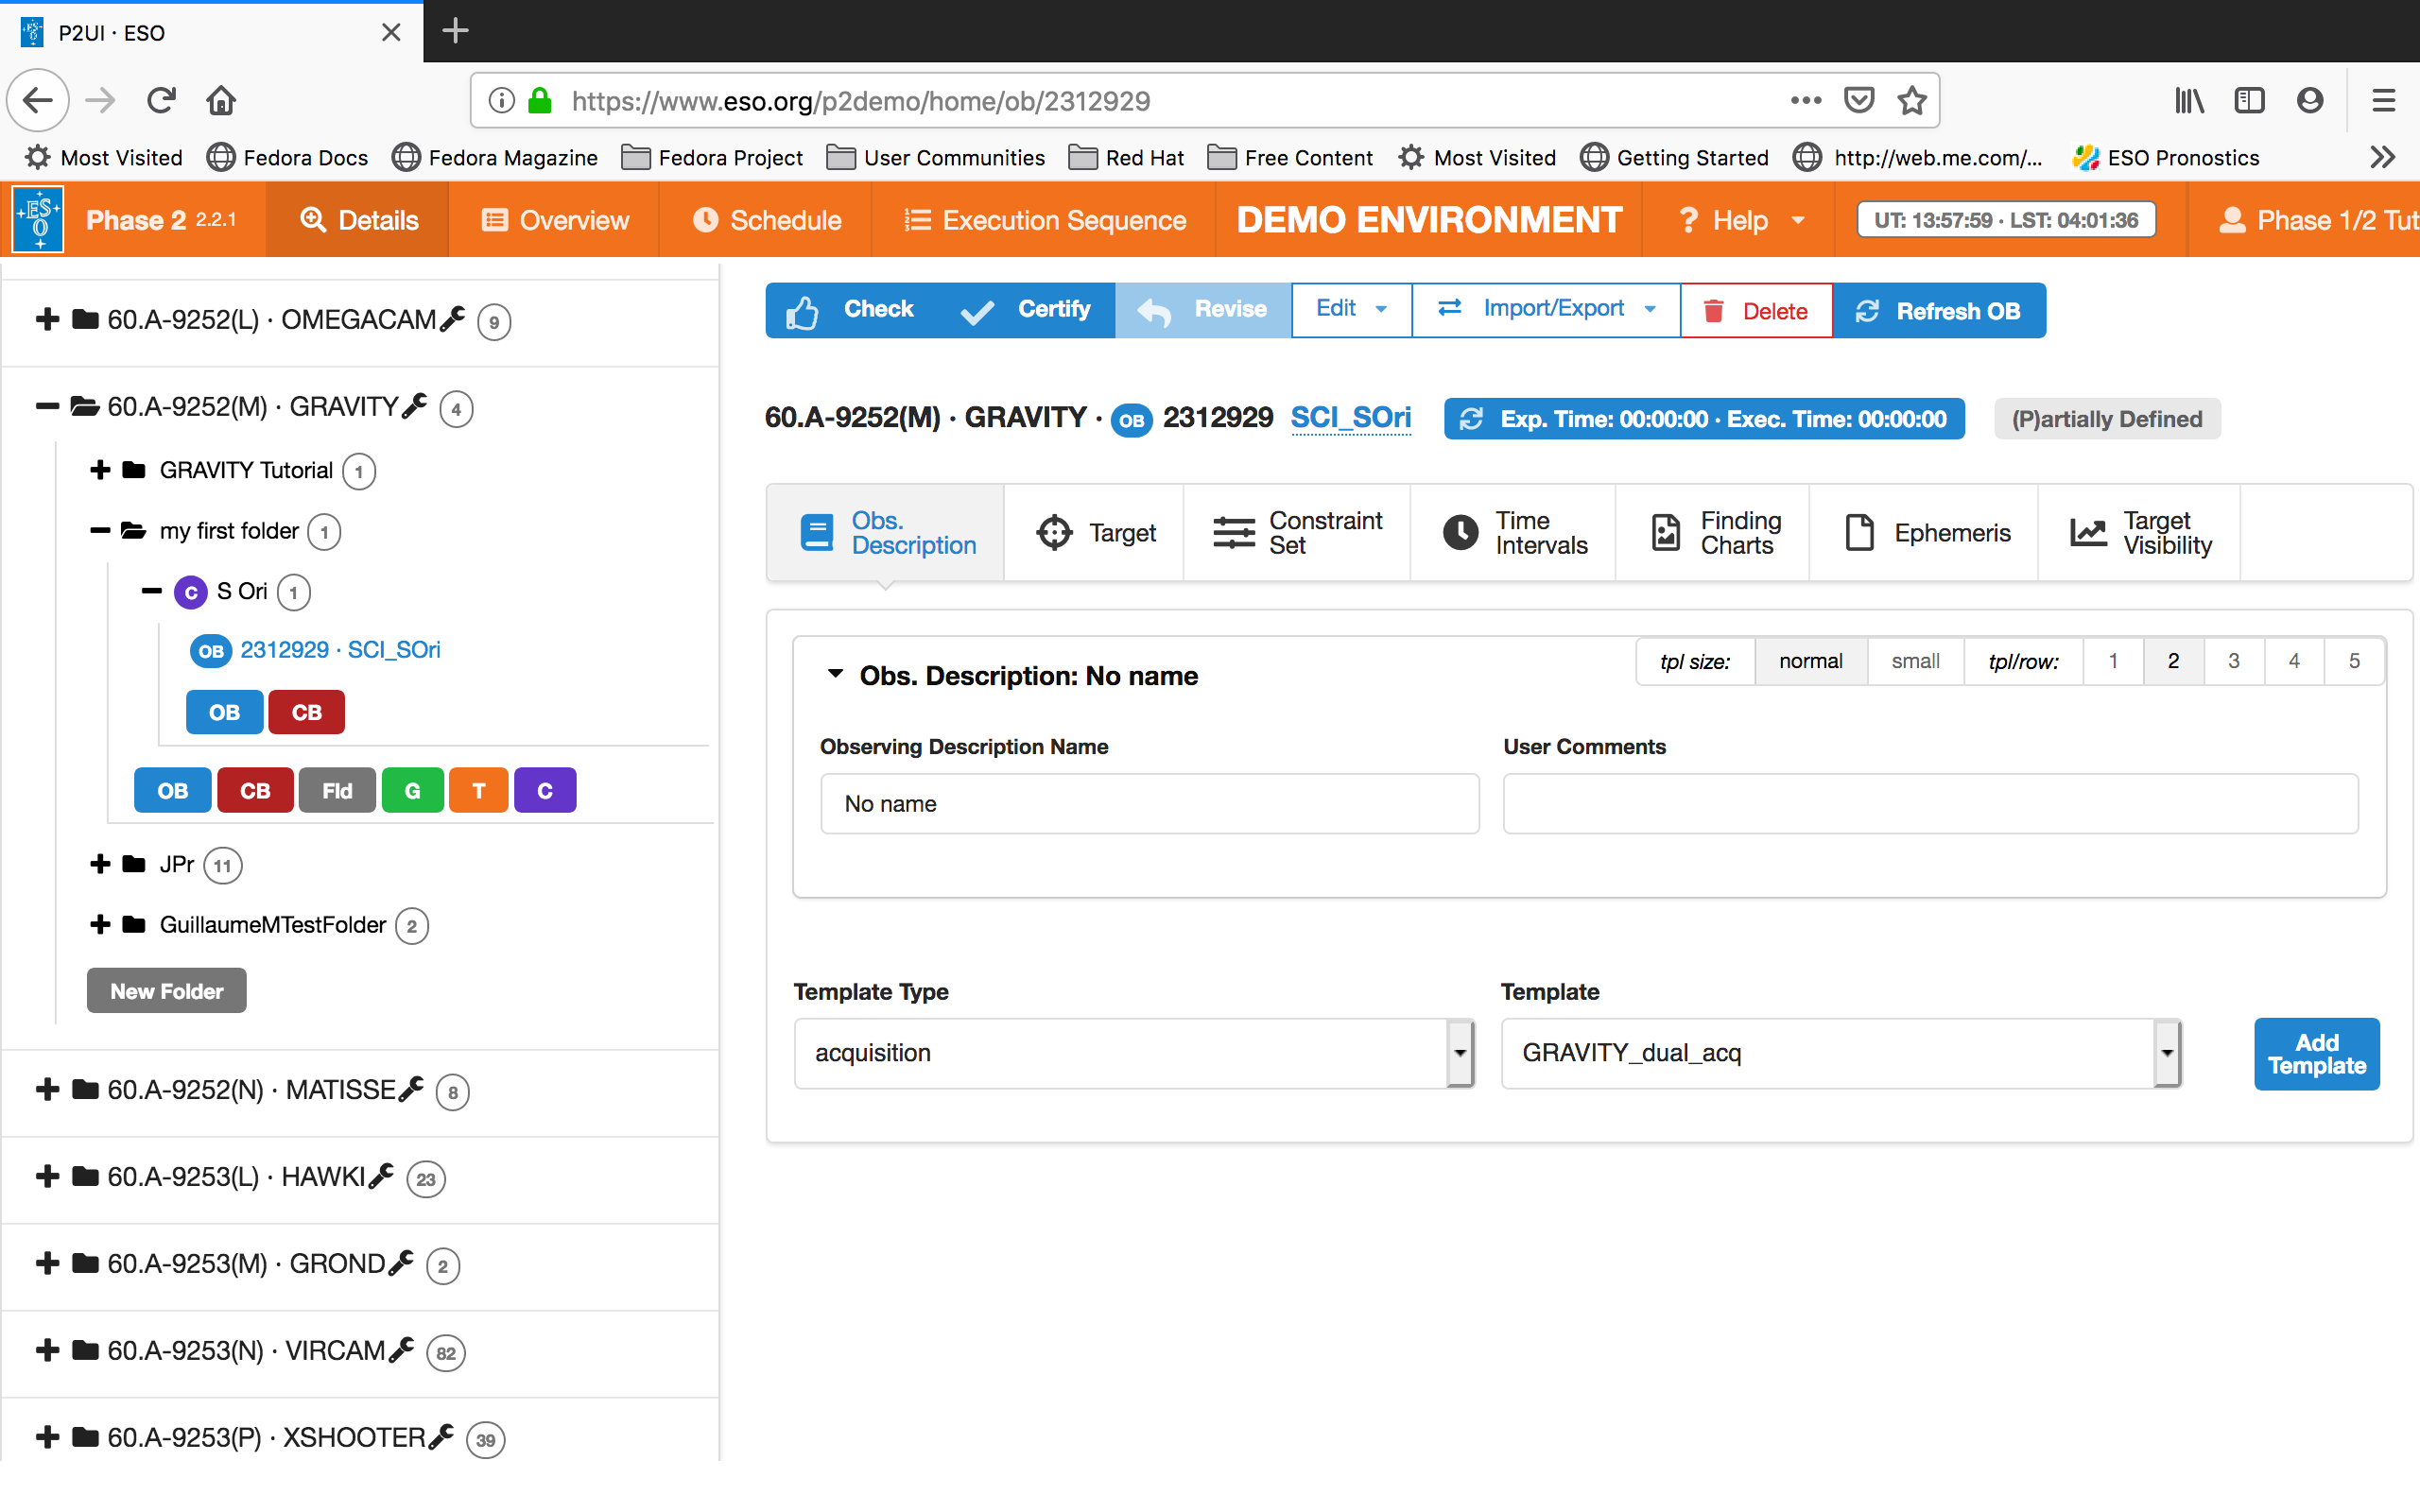This screenshot has height=1512, width=2420.
Task: Click purple C concatenation button in button row
Action: coord(545,790)
